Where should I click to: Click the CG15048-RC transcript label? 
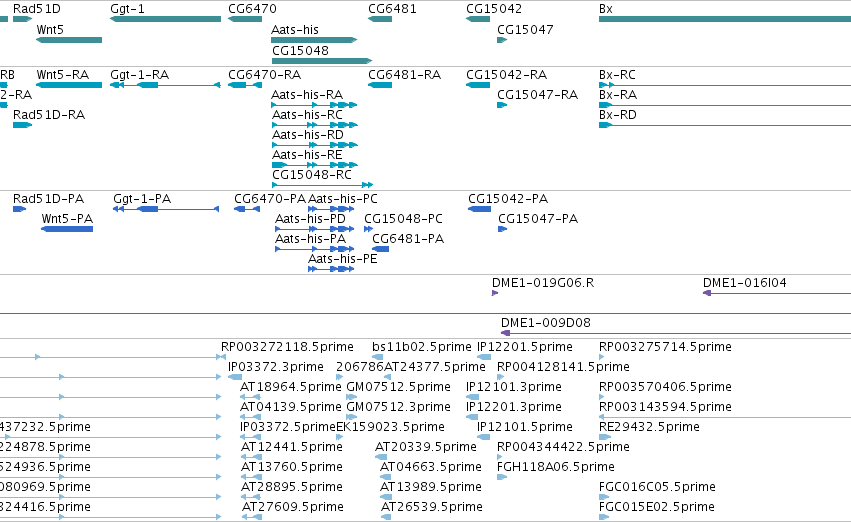pyautogui.click(x=312, y=175)
